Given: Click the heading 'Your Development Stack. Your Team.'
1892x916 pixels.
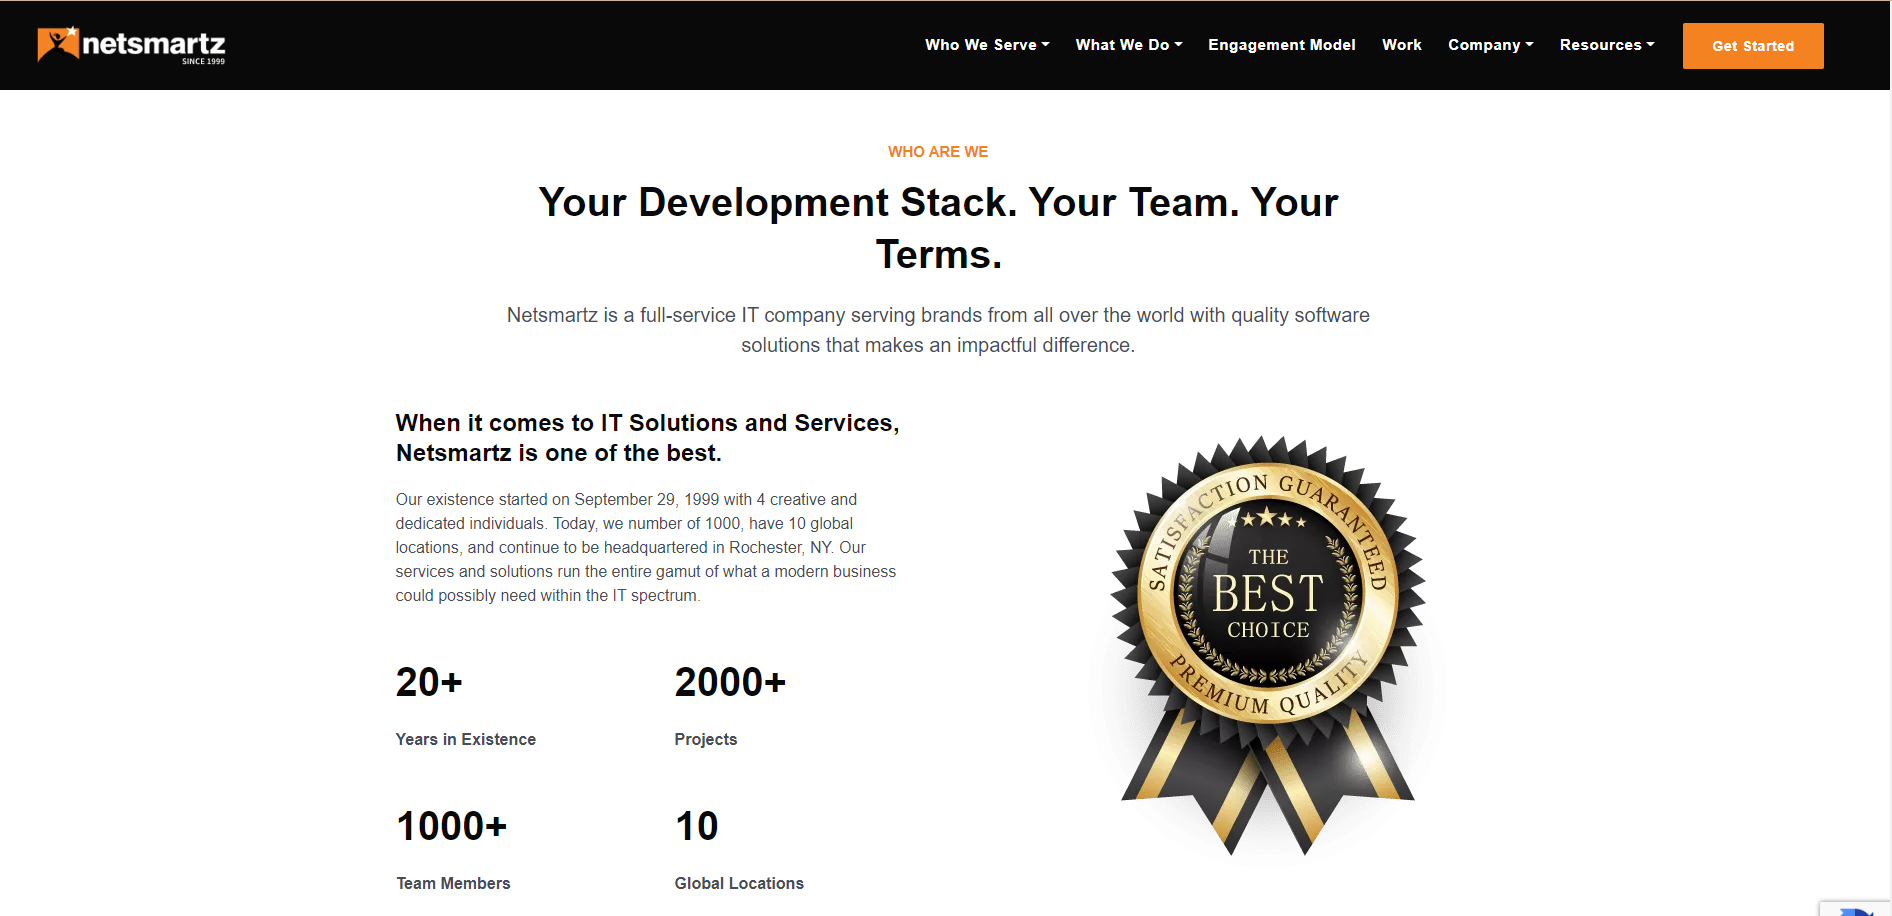Looking at the screenshot, I should (x=938, y=228).
